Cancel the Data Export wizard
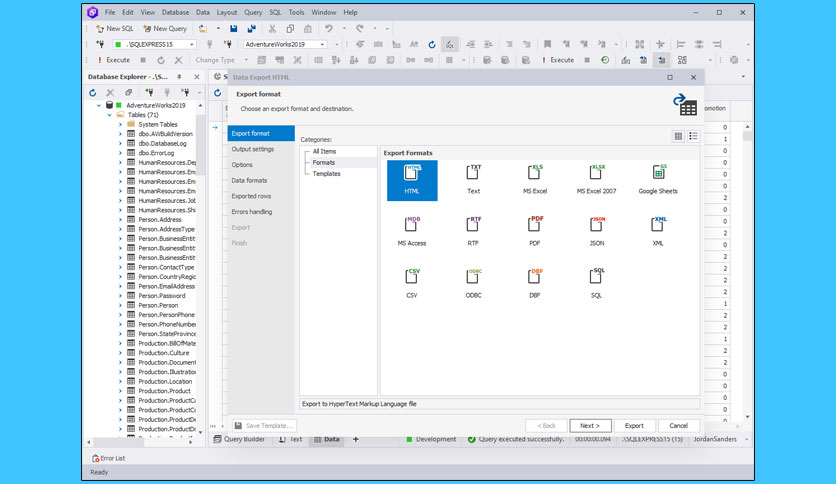 point(679,425)
